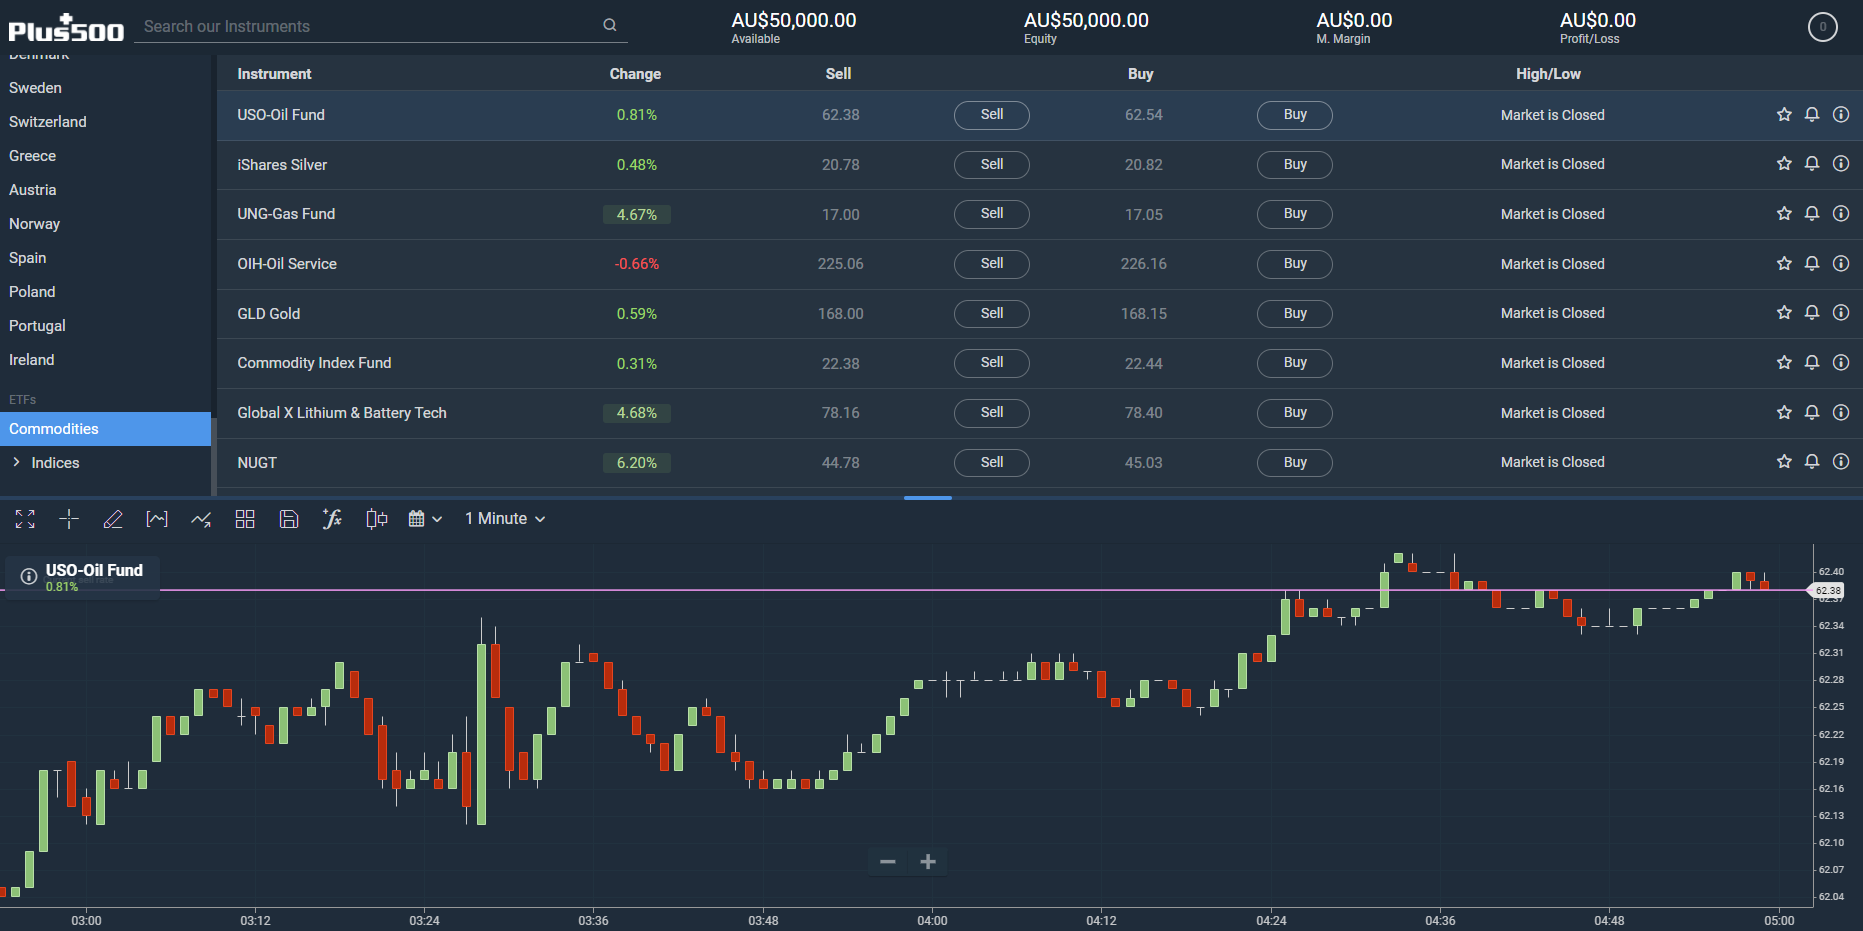This screenshot has width=1863, height=931.
Task: Open Commodity Index Fund info icon
Action: (1841, 363)
